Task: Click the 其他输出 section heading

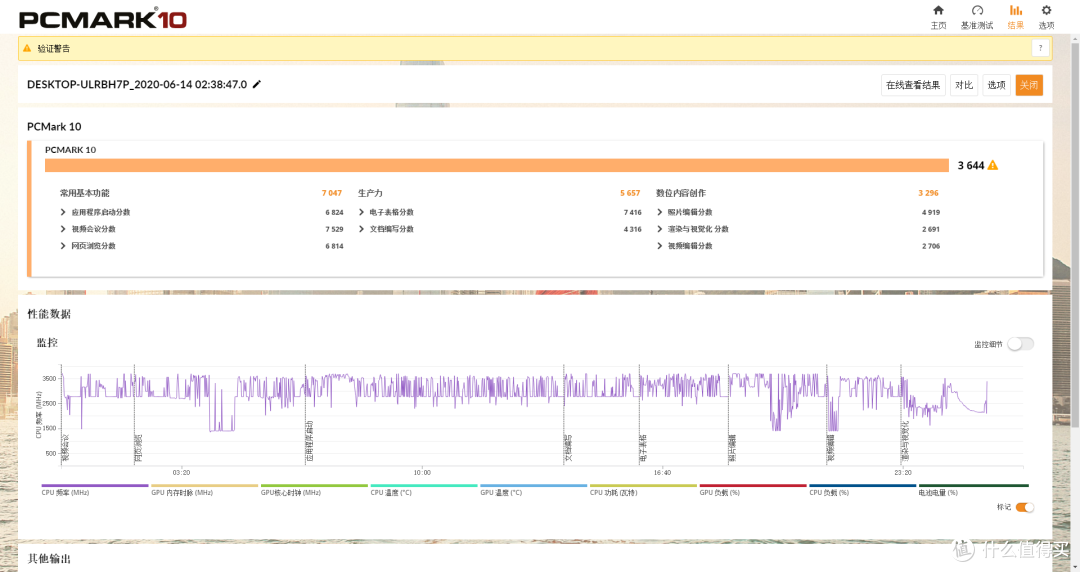Action: pos(49,558)
